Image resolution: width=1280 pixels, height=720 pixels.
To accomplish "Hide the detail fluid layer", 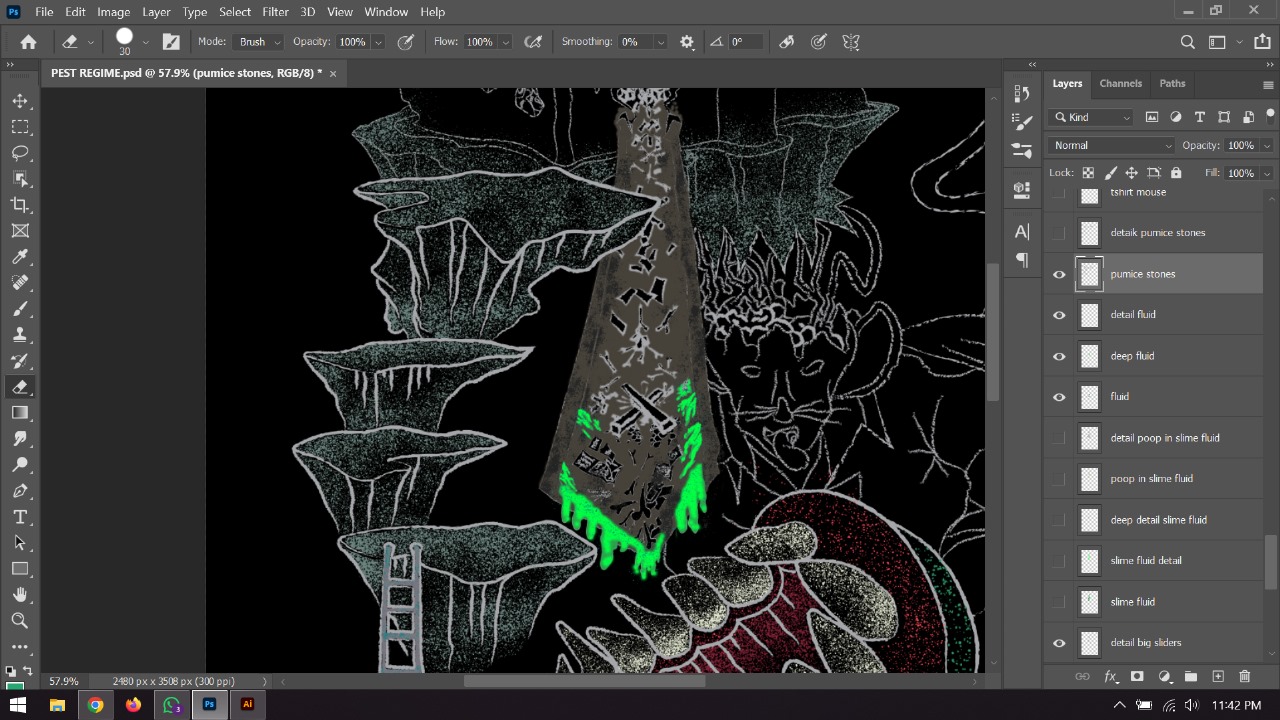I will 1059,315.
